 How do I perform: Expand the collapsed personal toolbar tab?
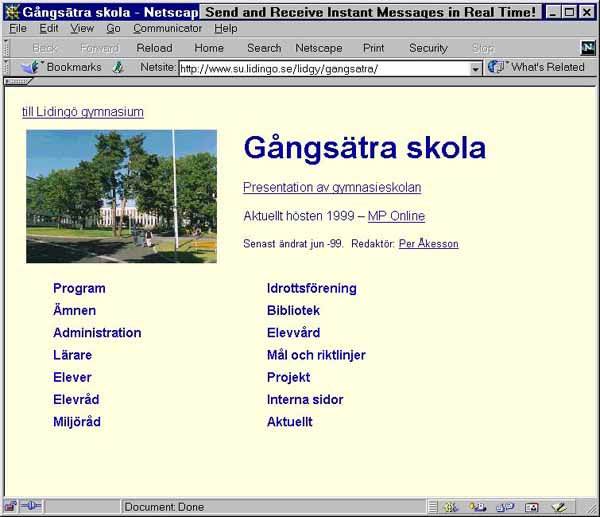[17, 82]
